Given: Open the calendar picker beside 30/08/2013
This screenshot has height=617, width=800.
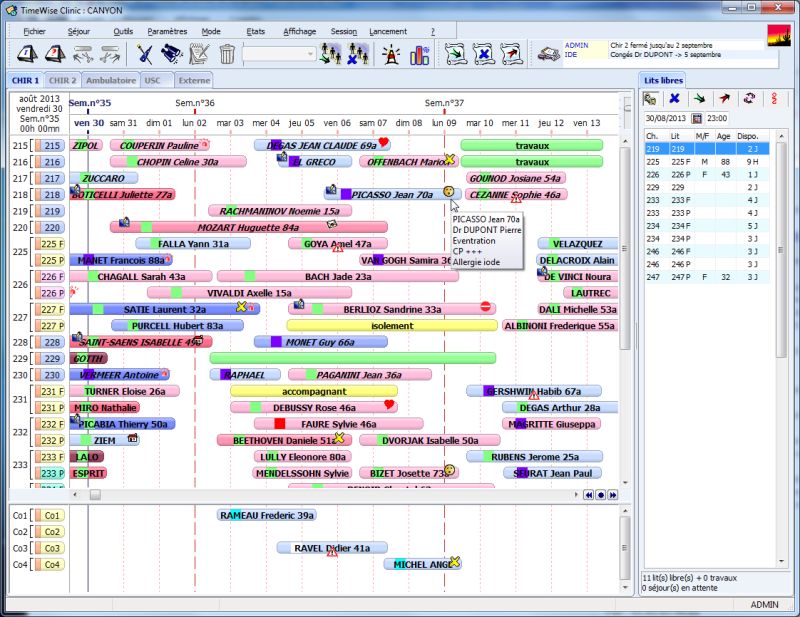Looking at the screenshot, I should [x=697, y=119].
